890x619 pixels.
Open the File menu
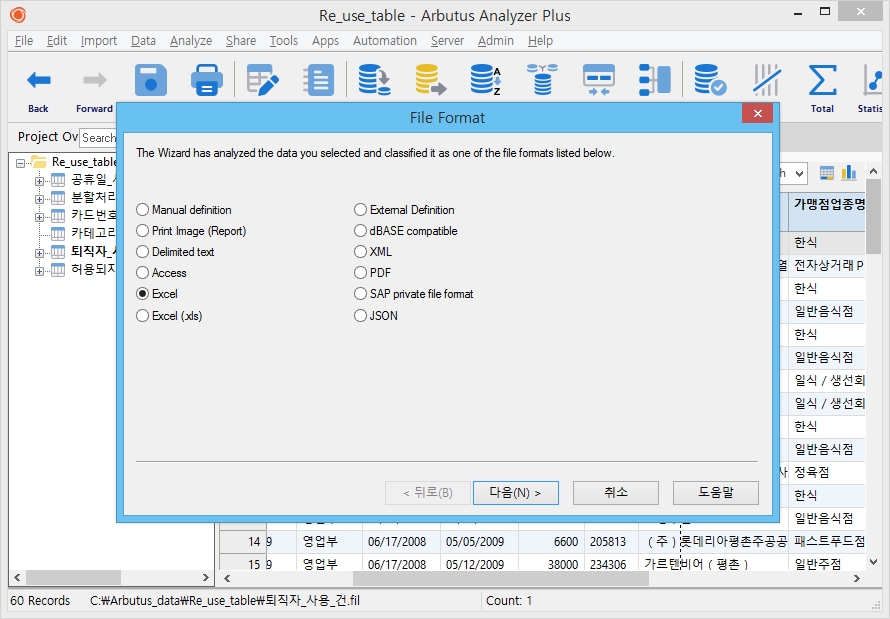point(24,41)
